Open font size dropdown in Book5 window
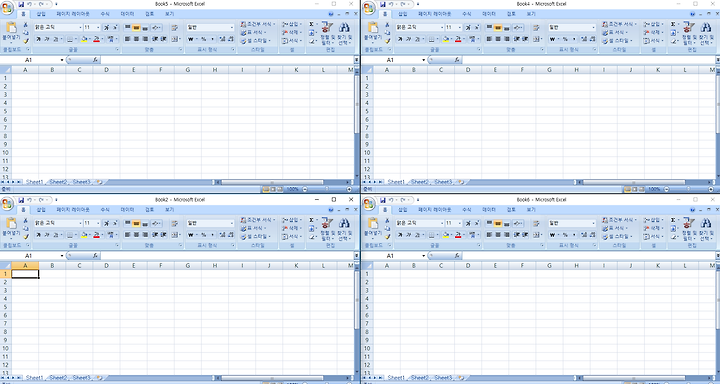Screen dimensions: 720x384 98,28
